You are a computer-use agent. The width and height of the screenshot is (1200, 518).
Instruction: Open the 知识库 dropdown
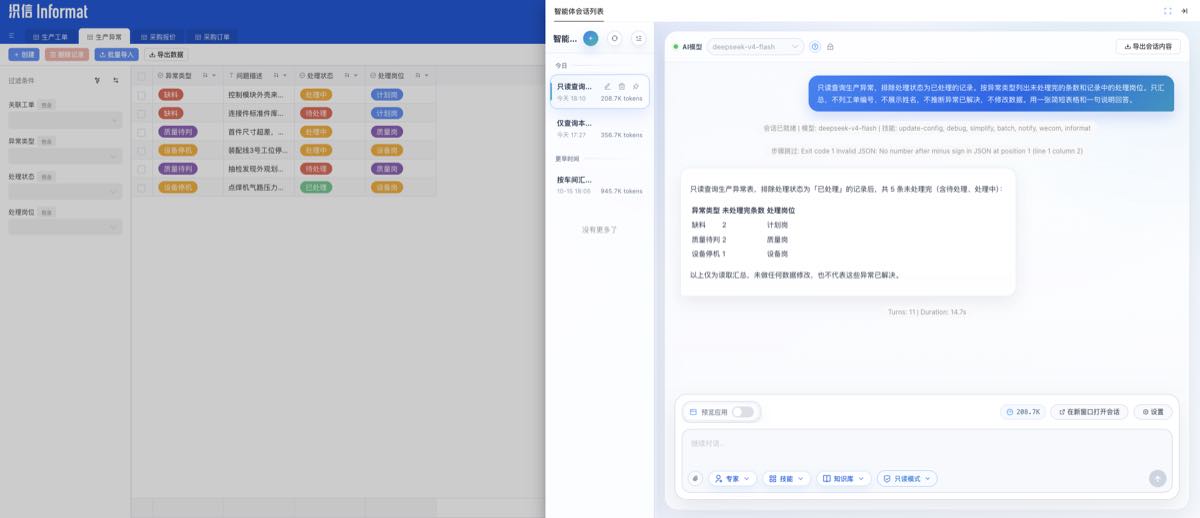(x=844, y=478)
